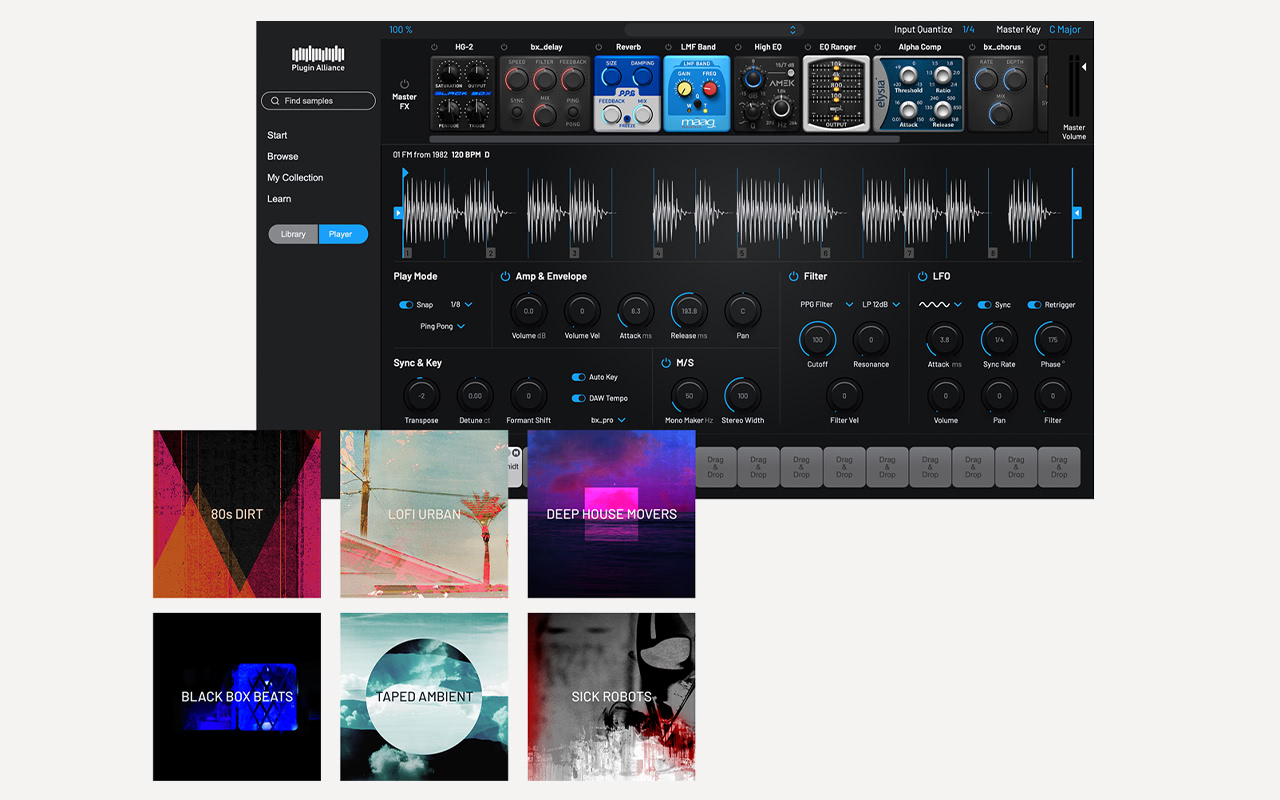This screenshot has width=1280, height=800.
Task: Bypass the Alpha Comp compressor
Action: click(878, 46)
